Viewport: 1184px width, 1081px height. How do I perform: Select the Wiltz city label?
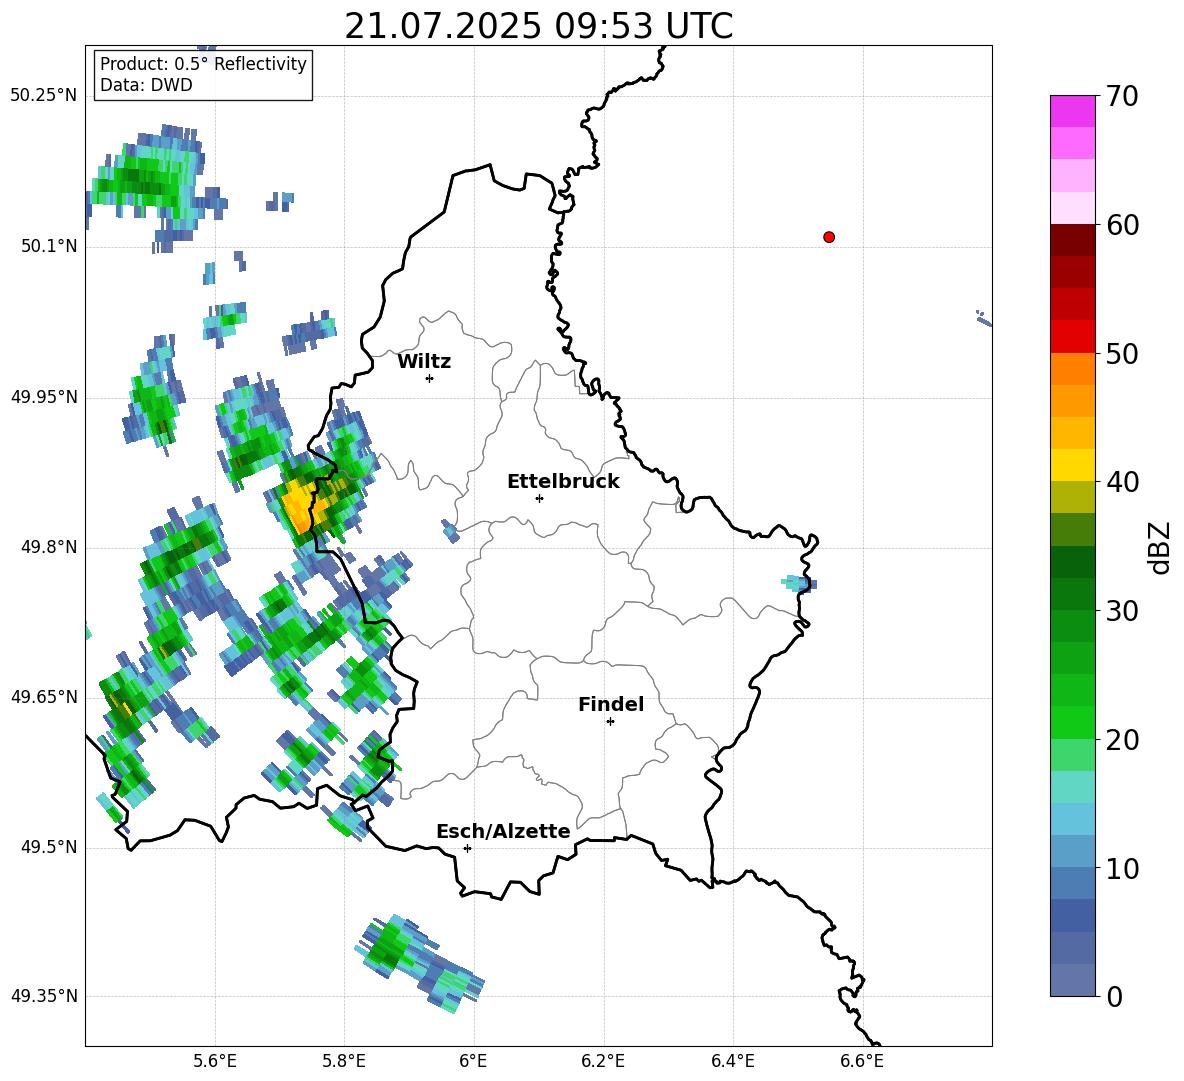tap(424, 362)
